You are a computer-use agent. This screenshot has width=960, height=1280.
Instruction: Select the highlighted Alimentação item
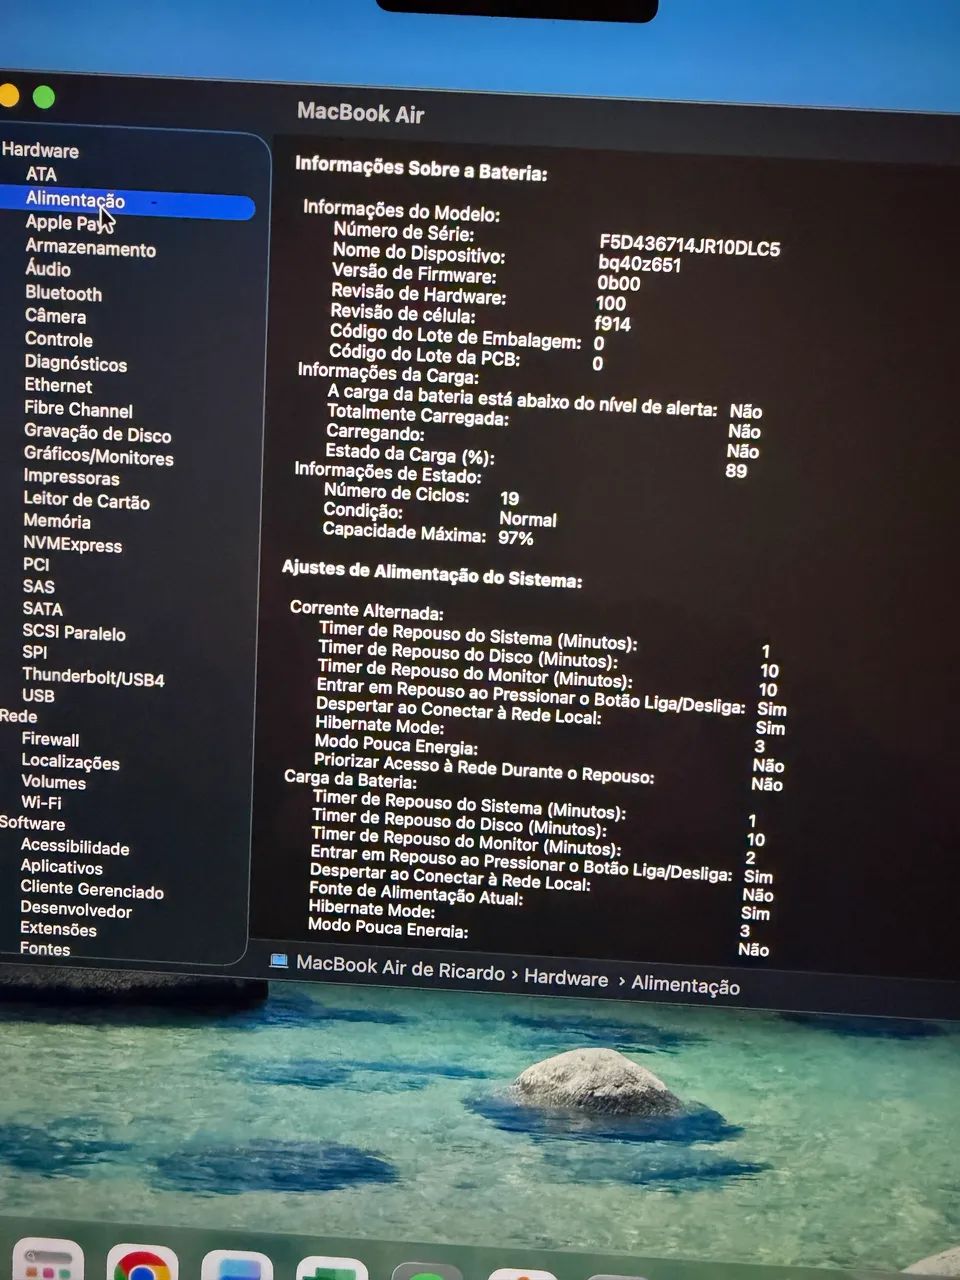(x=127, y=203)
